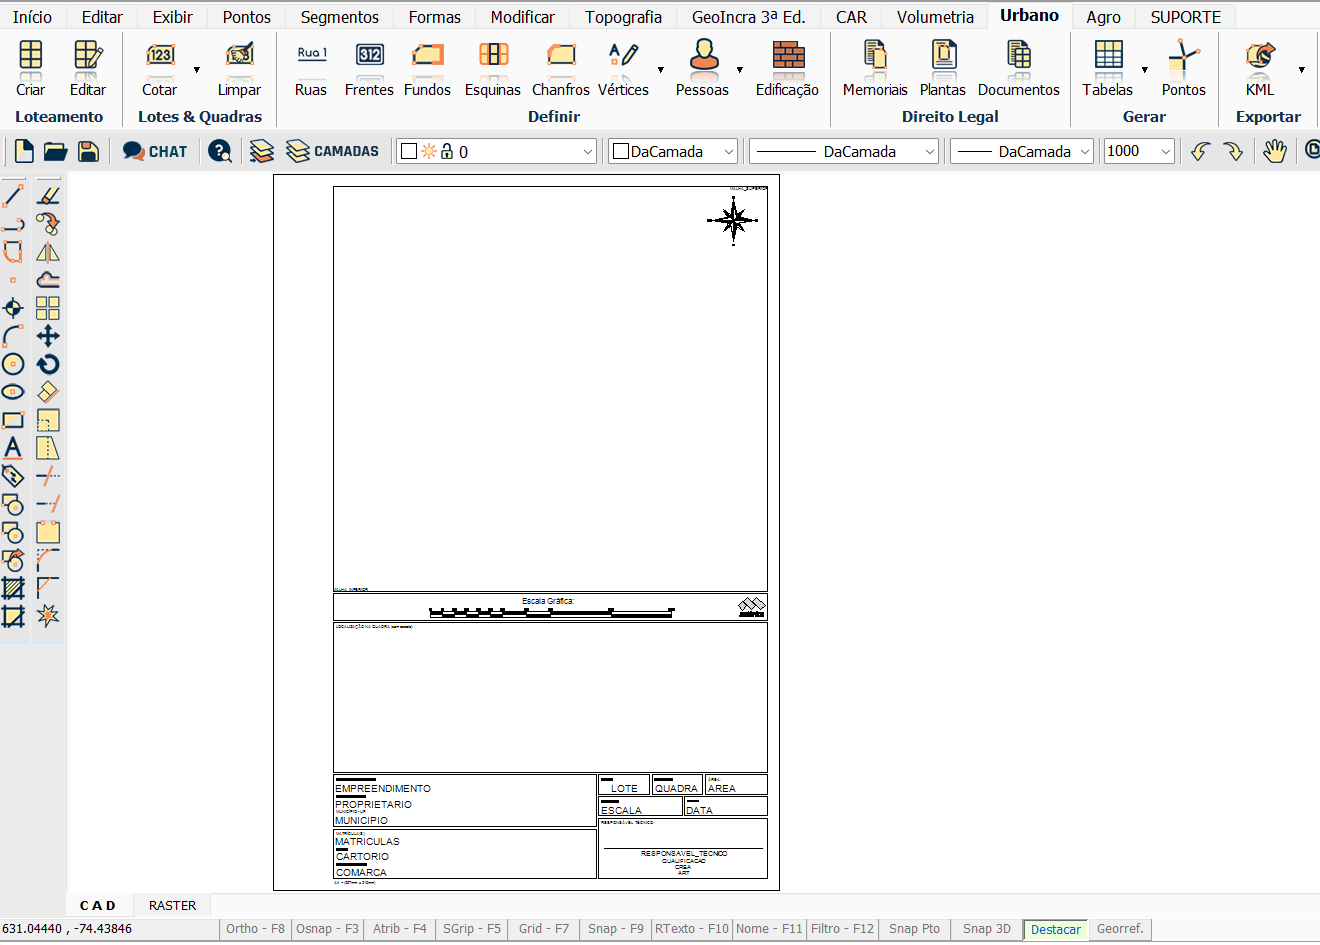Open the DaCamada color swatch selector
Screen dimensions: 1320x945
(x=673, y=152)
